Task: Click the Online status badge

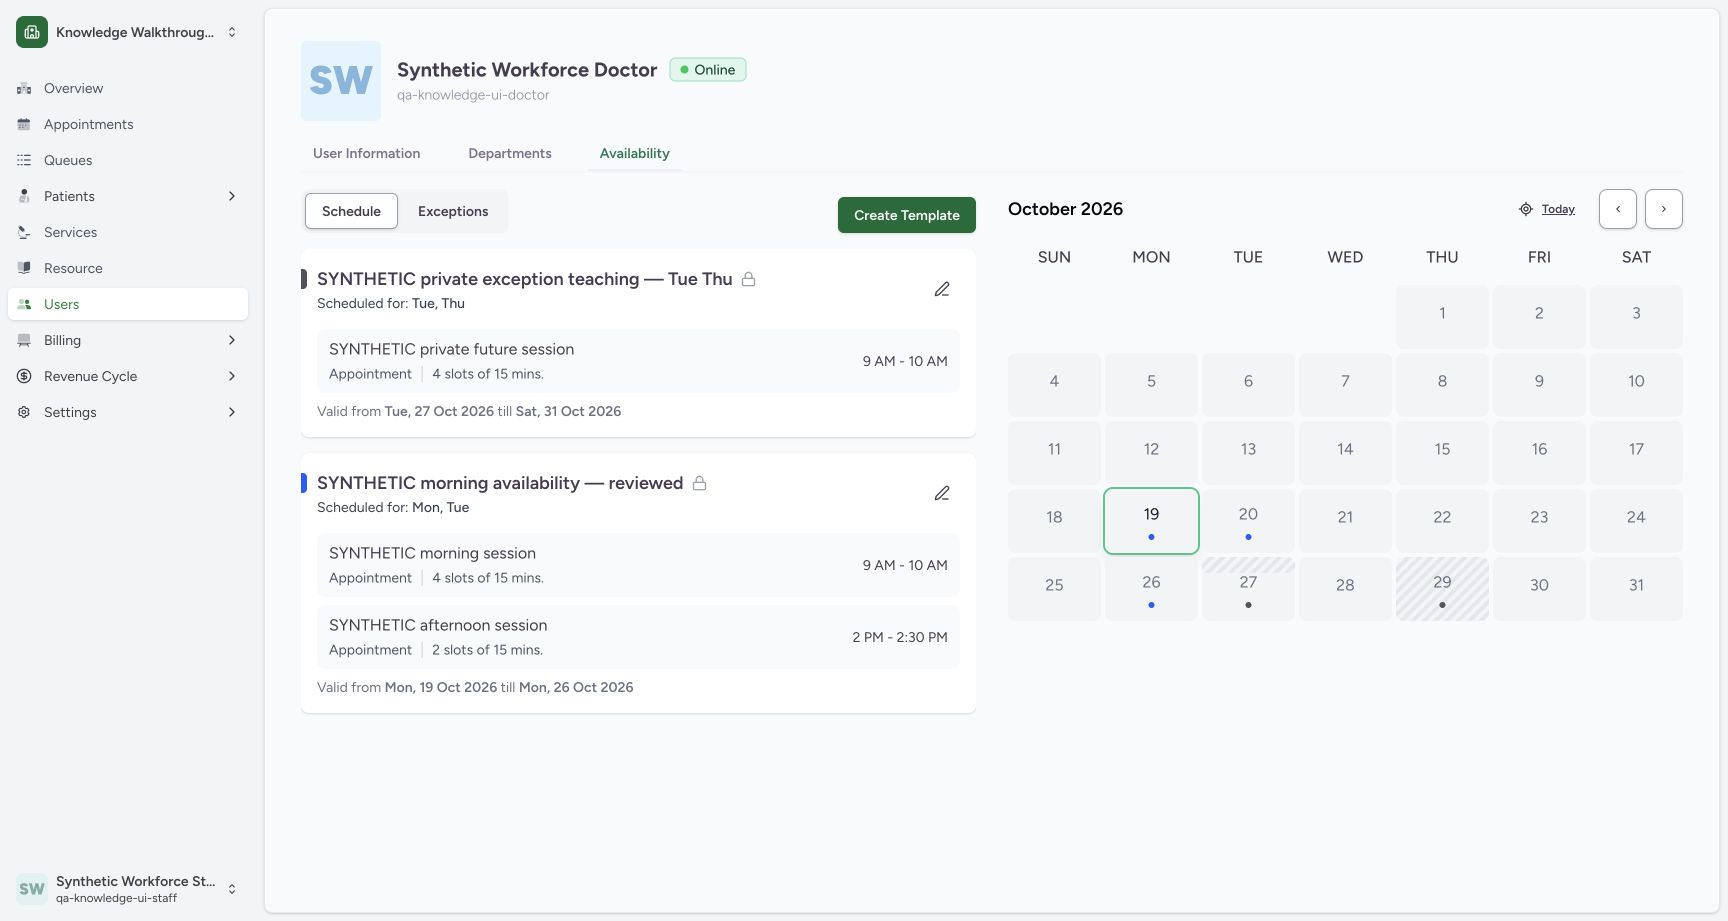Action: pos(708,70)
